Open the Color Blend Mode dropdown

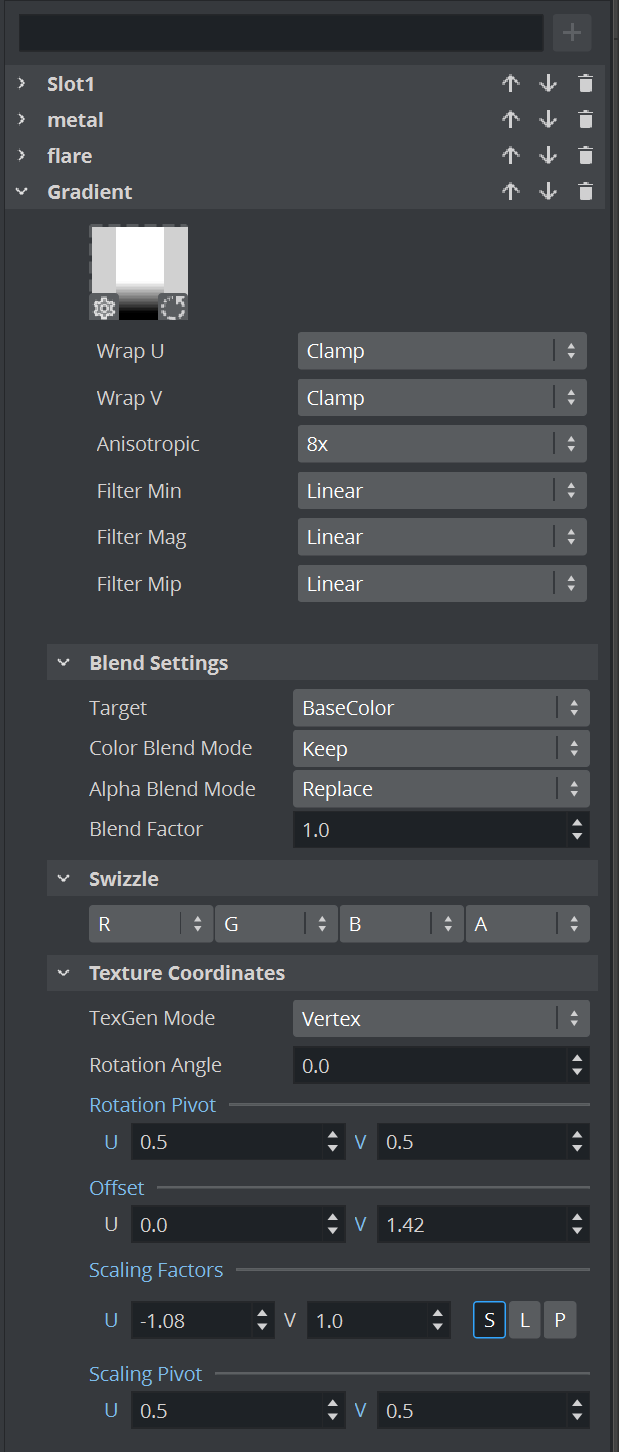[x=440, y=749]
